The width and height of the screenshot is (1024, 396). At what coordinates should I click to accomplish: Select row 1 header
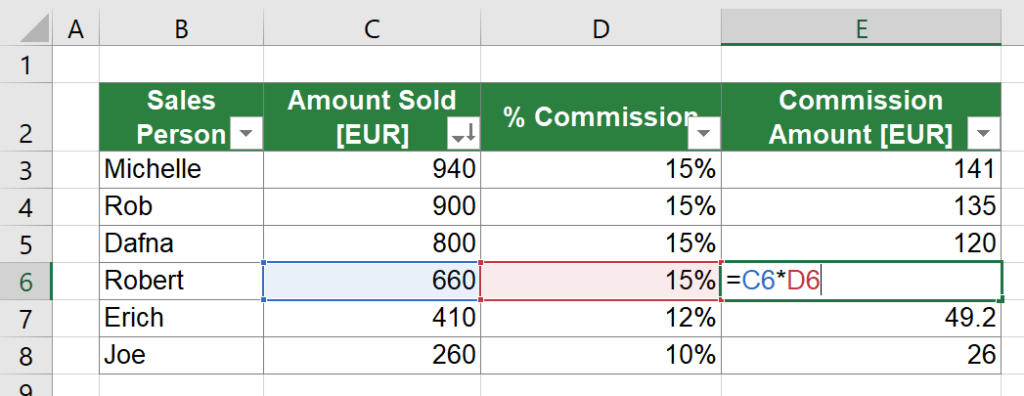pos(26,65)
